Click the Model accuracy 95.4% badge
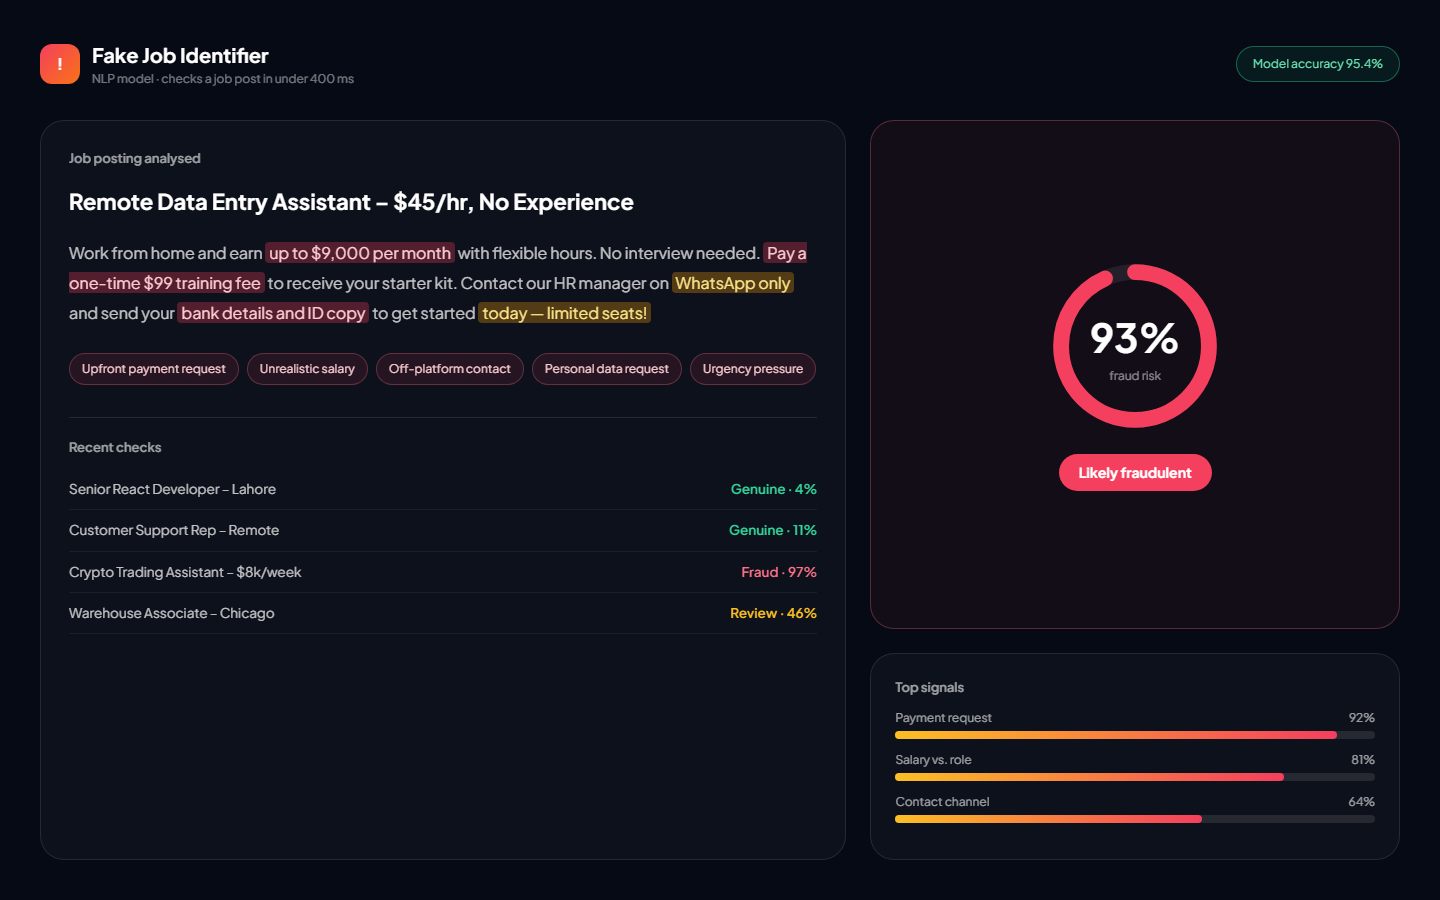The image size is (1440, 900). click(1317, 64)
